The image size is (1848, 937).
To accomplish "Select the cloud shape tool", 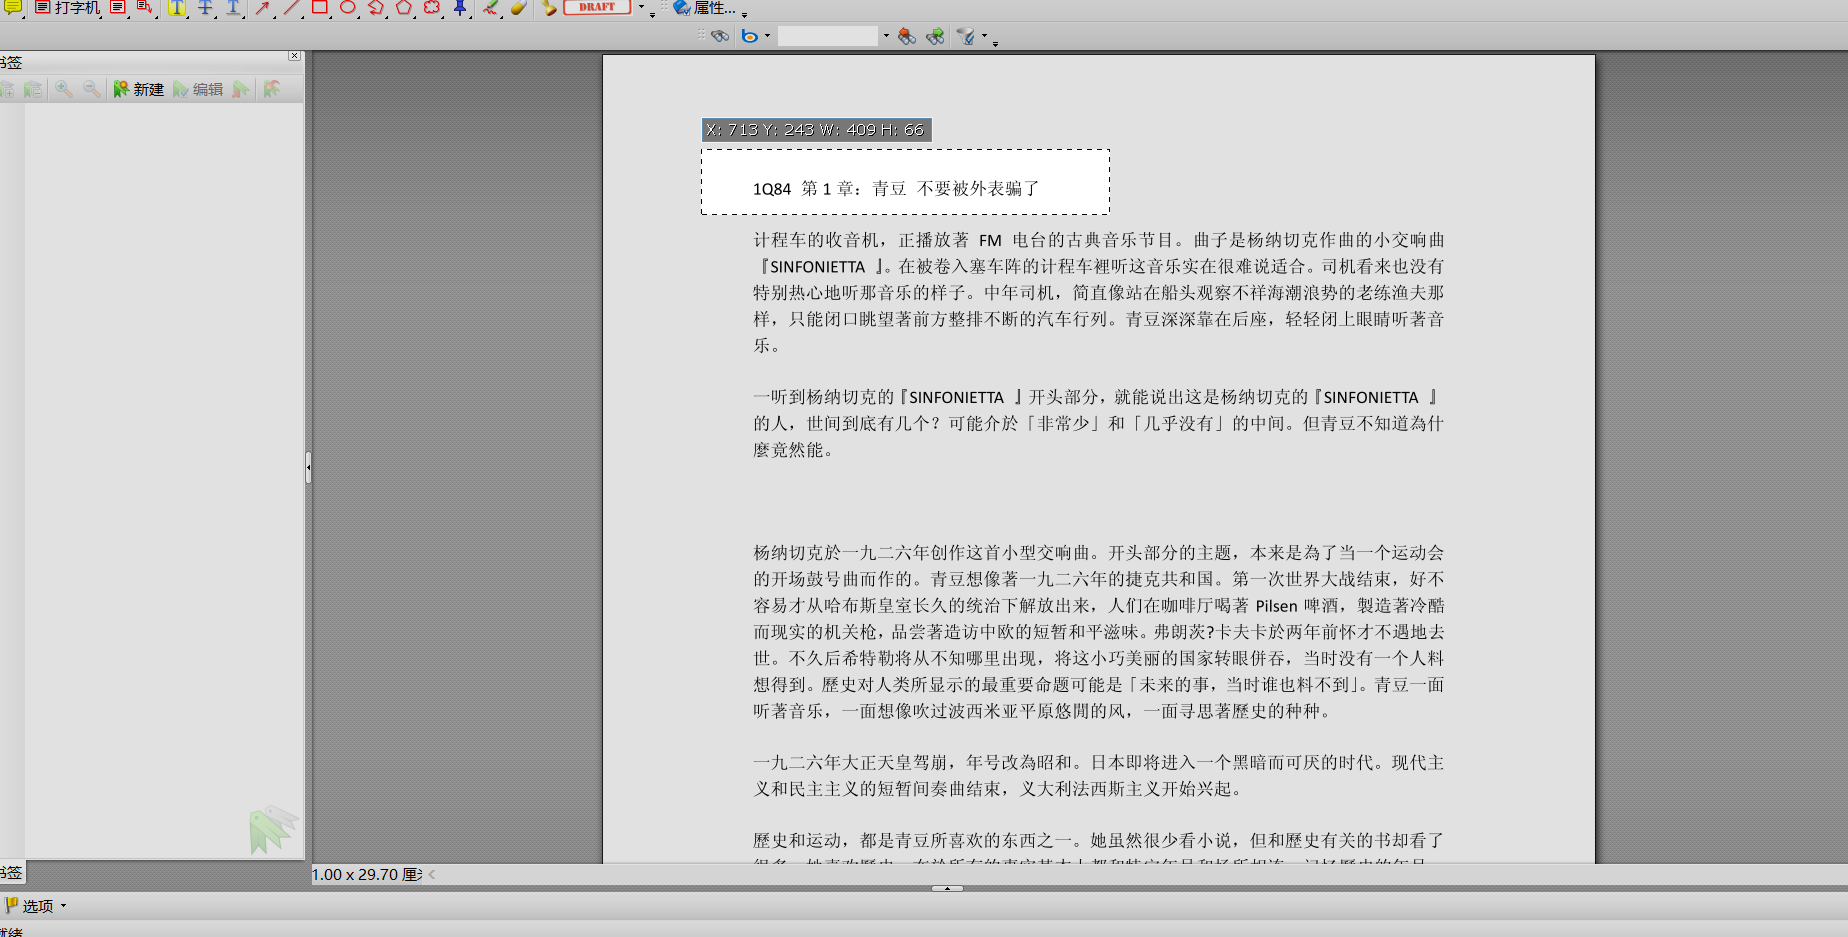I will 432,8.
